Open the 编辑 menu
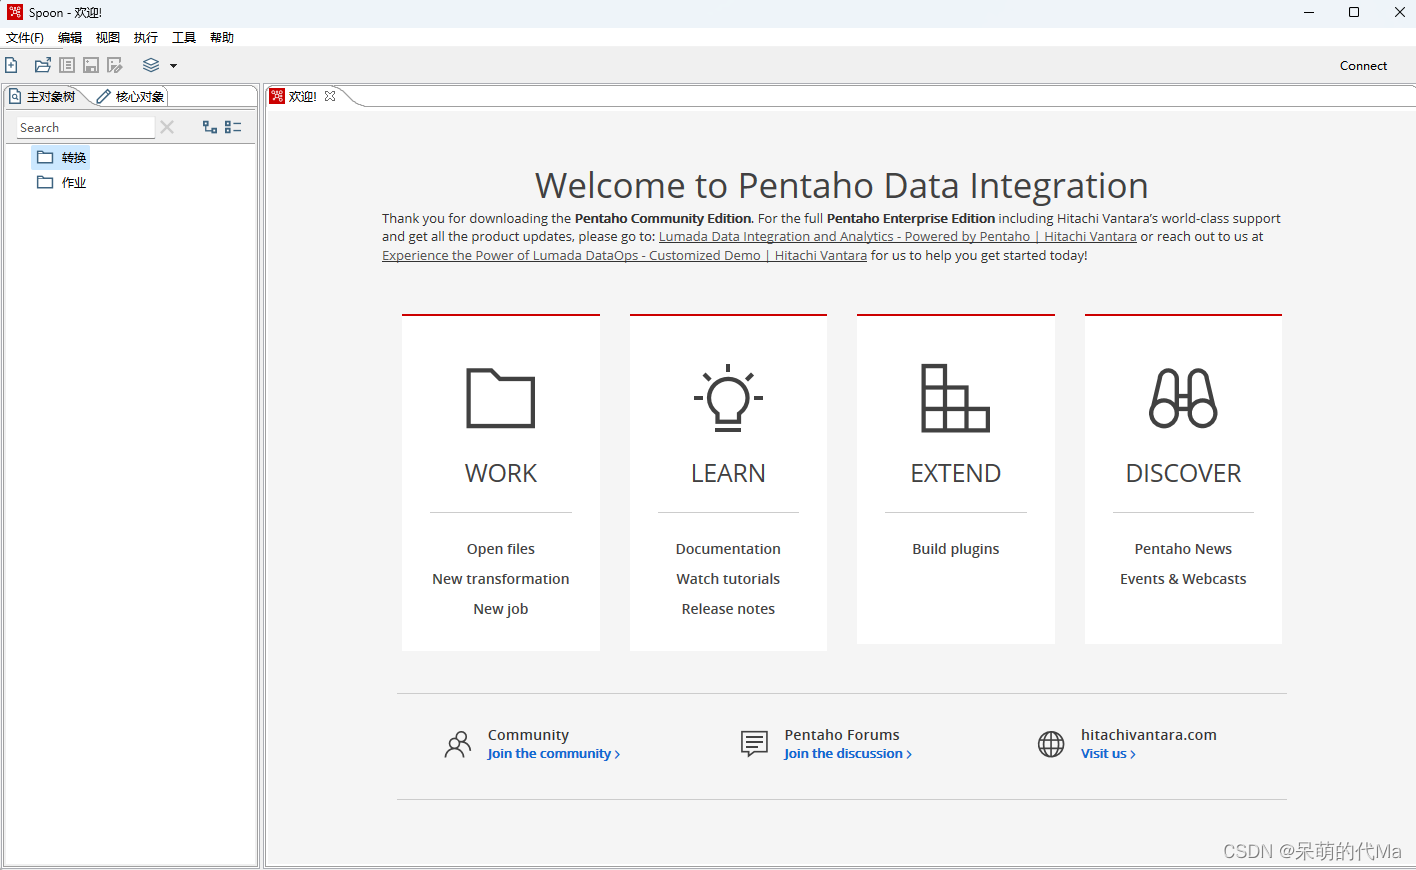Image resolution: width=1416 pixels, height=870 pixels. tap(70, 37)
